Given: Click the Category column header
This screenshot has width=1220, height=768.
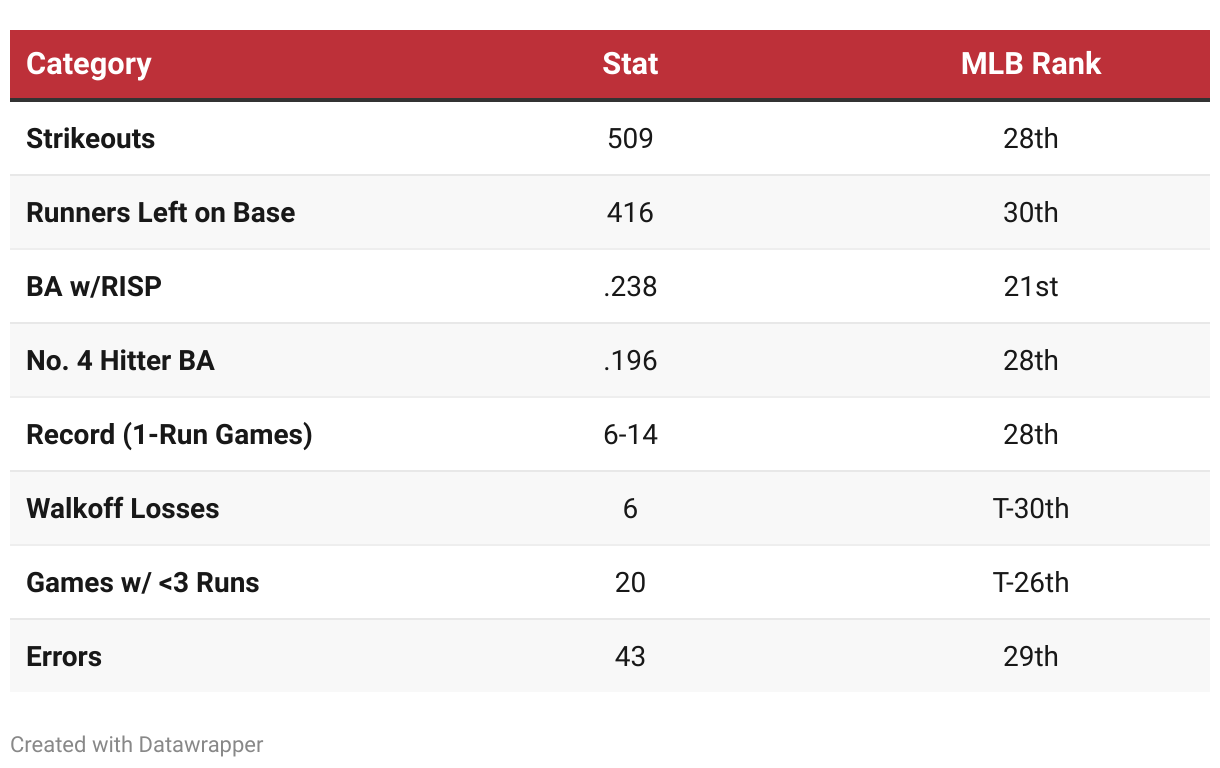Looking at the screenshot, I should (x=88, y=64).
